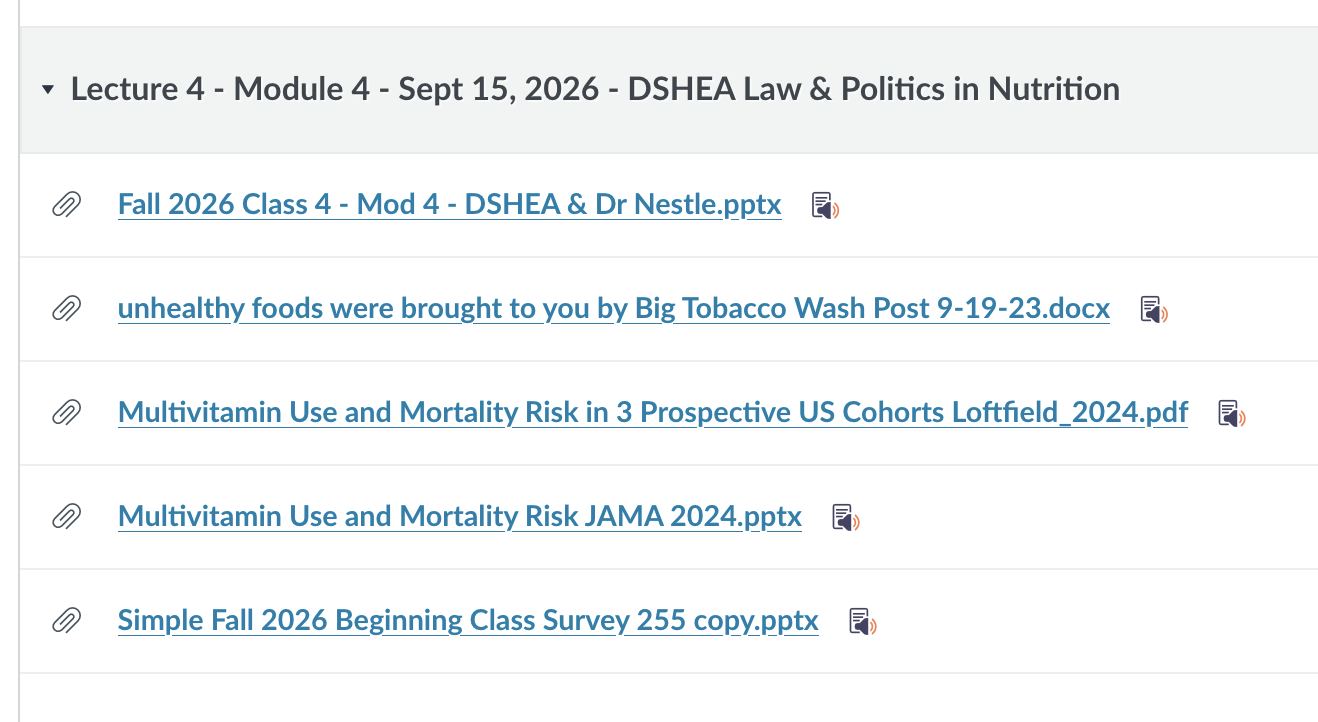Open the Simple Fall 2026 Beginning Class Survey link
The height and width of the screenshot is (722, 1318).
click(x=468, y=621)
